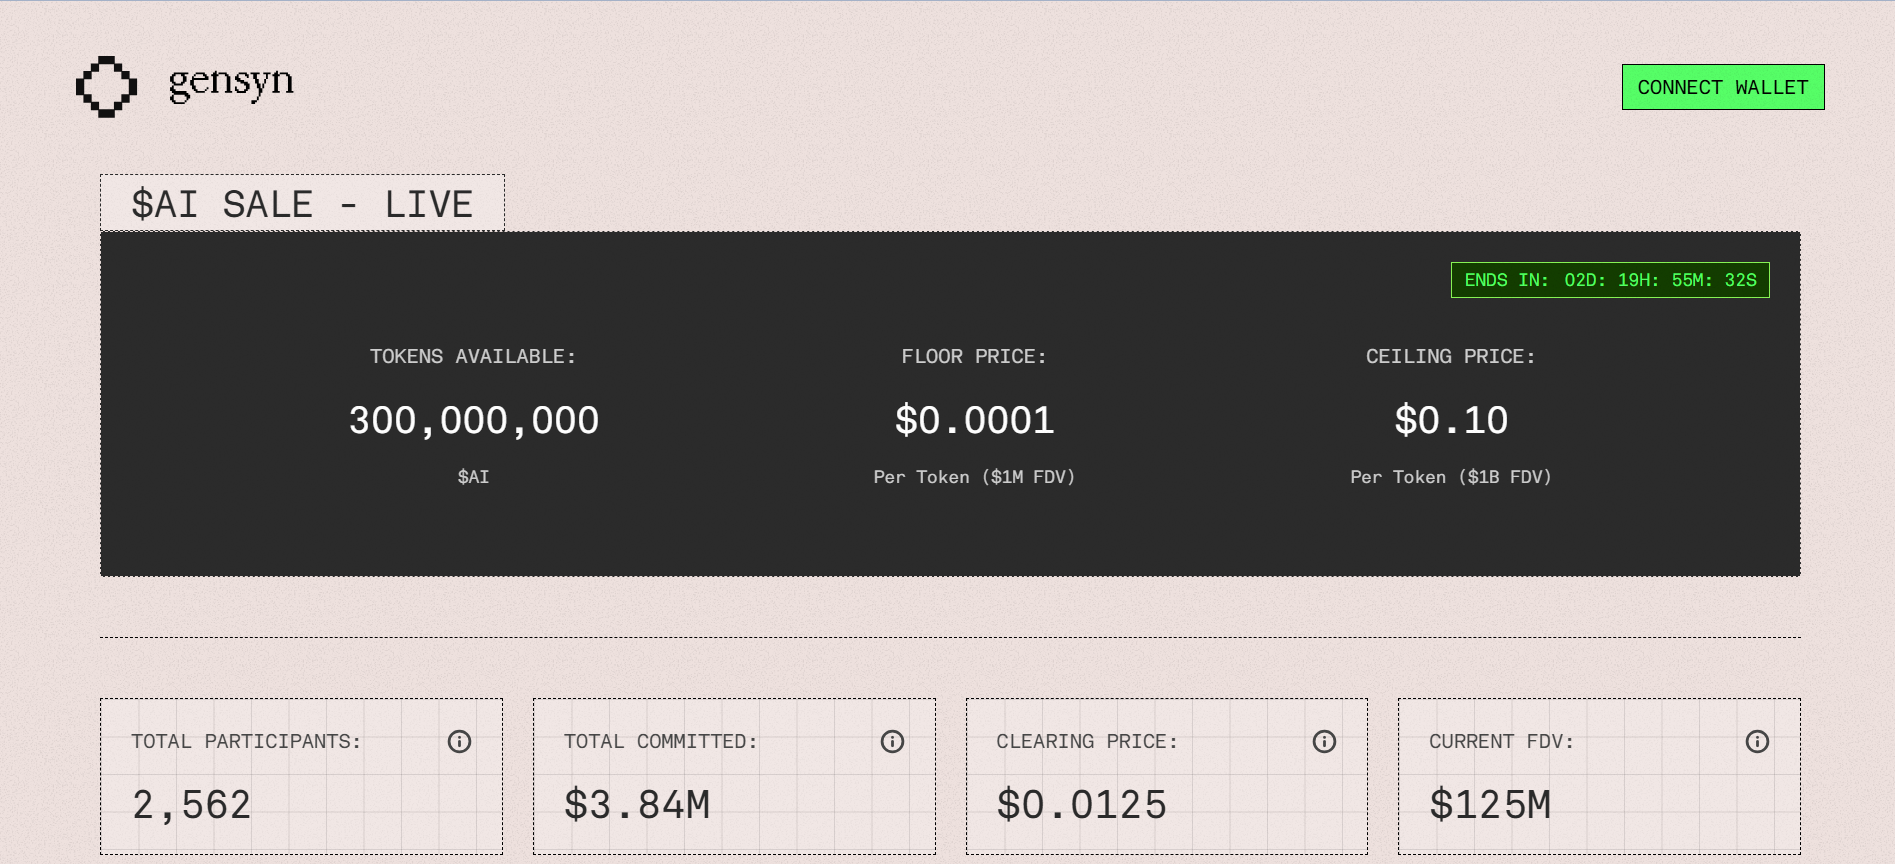Image resolution: width=1895 pixels, height=864 pixels.
Task: Select the ceiling price value $0.10
Action: coord(1451,420)
